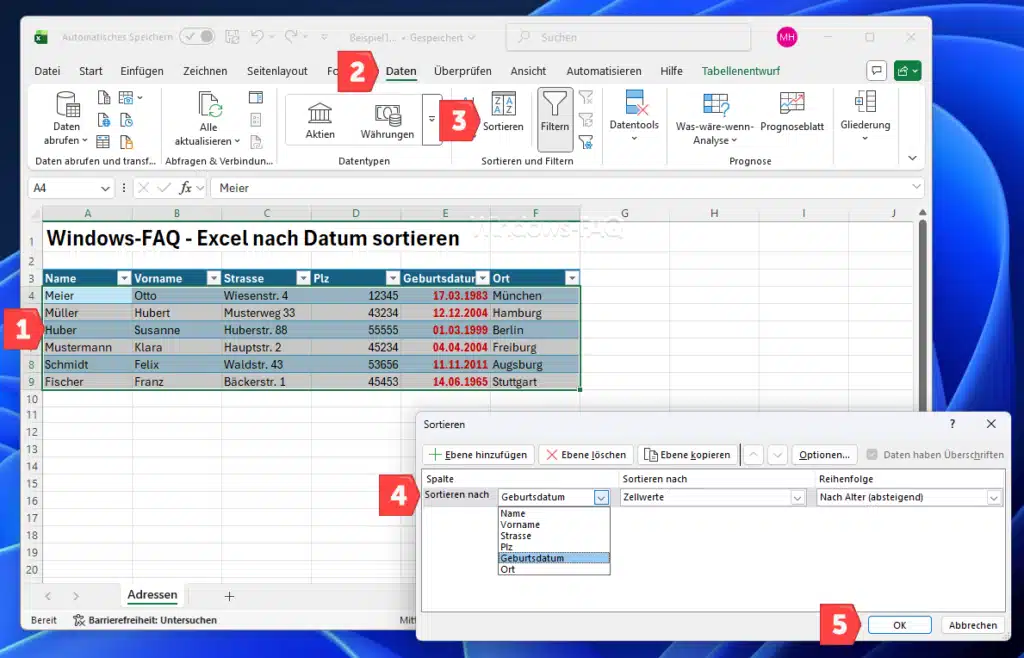Open the Zellwerte dropdown under Sortieren nach
Screen dimensions: 1024x658
(x=797, y=497)
